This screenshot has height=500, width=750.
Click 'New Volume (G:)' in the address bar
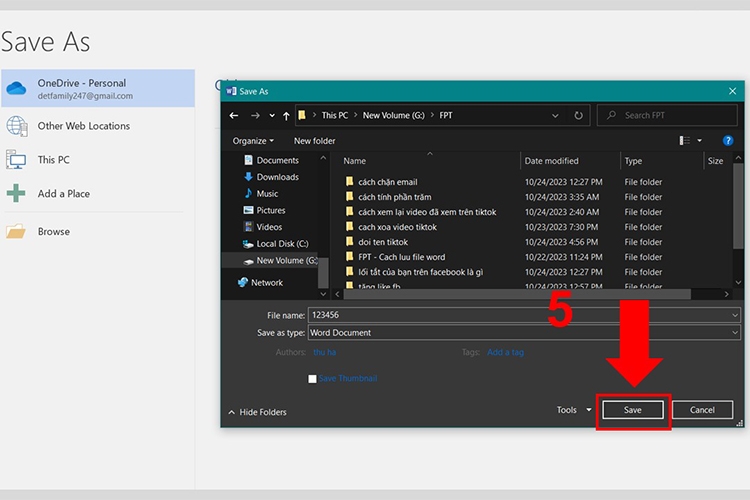pos(393,115)
